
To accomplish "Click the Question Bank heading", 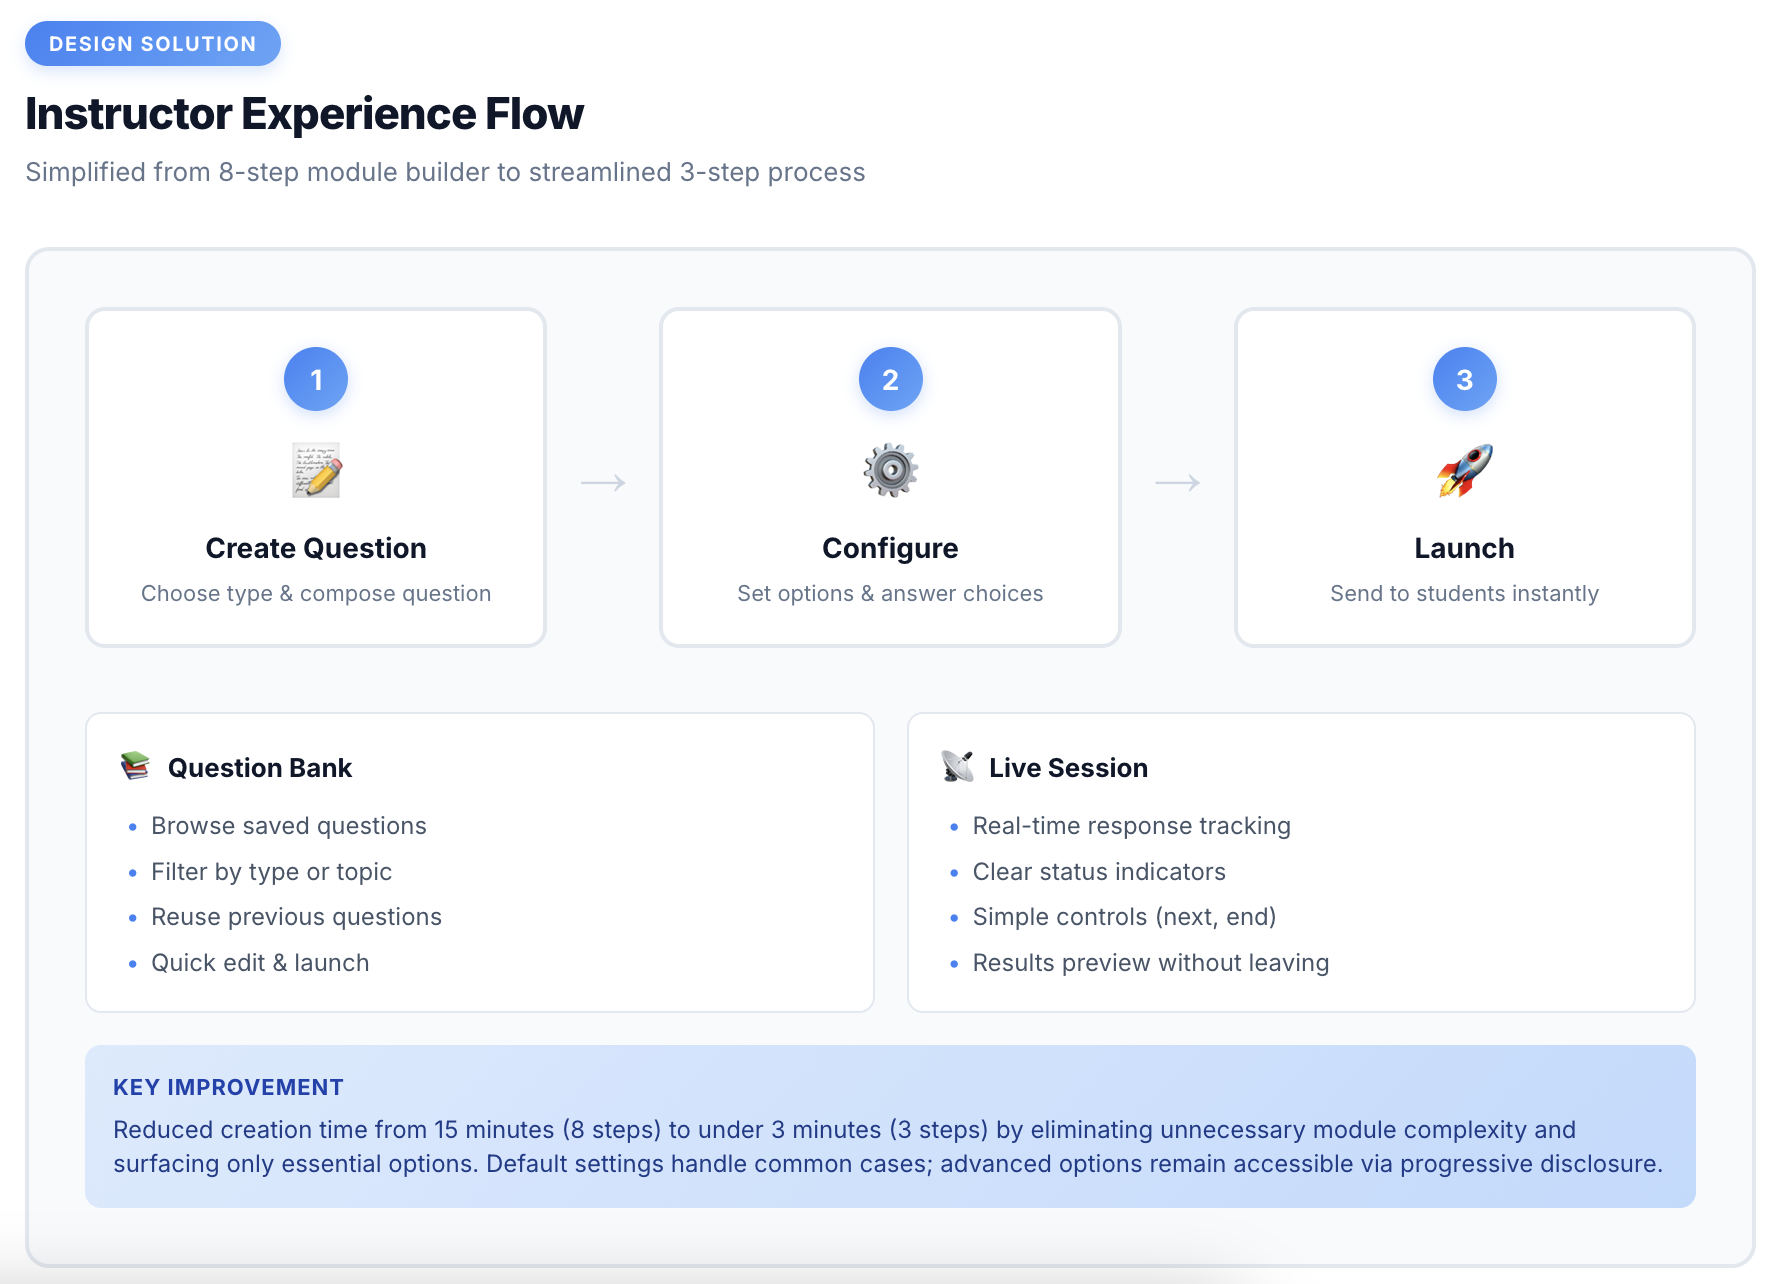I will (x=260, y=768).
